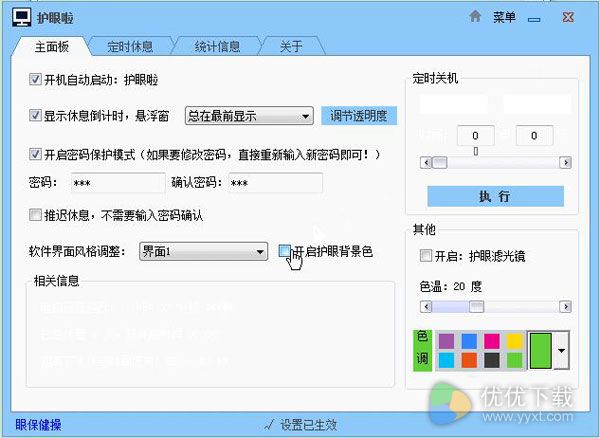
Task: Open the 菜单 menu
Action: 504,17
